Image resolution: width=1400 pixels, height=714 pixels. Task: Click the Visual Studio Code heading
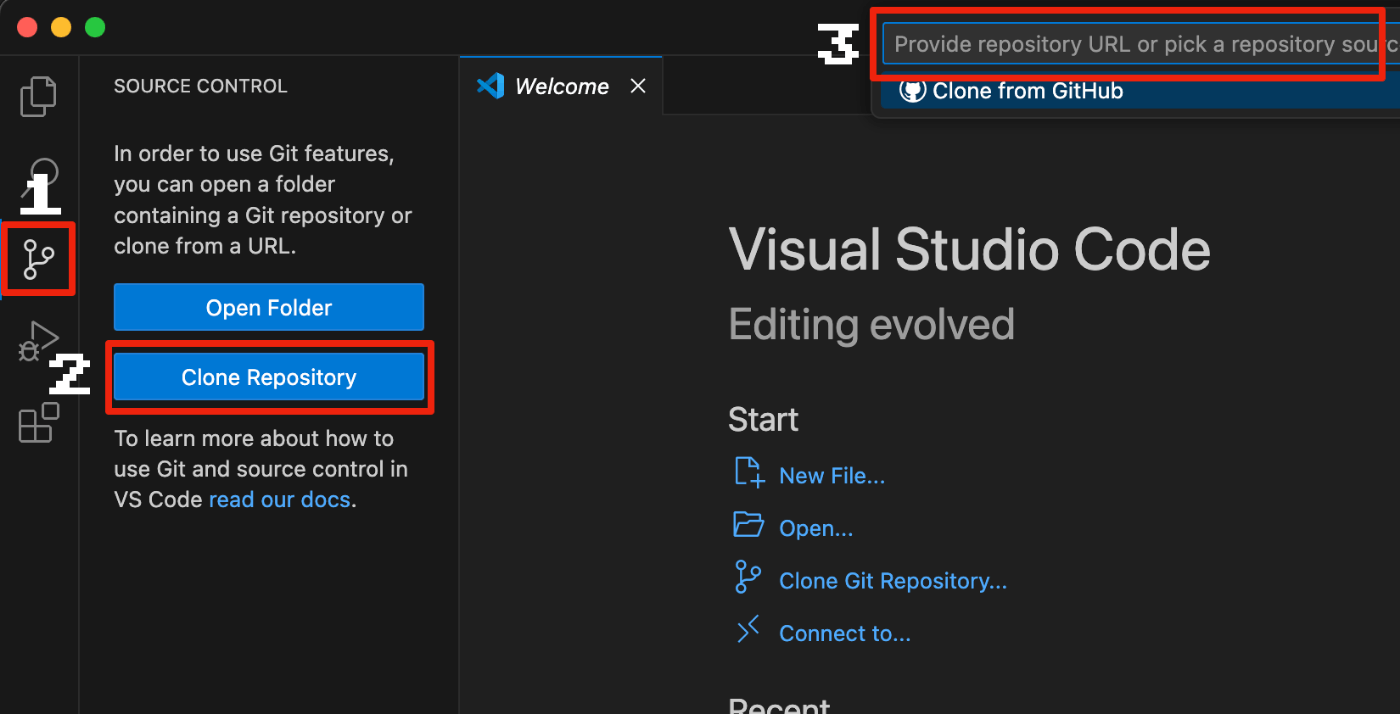(970, 250)
